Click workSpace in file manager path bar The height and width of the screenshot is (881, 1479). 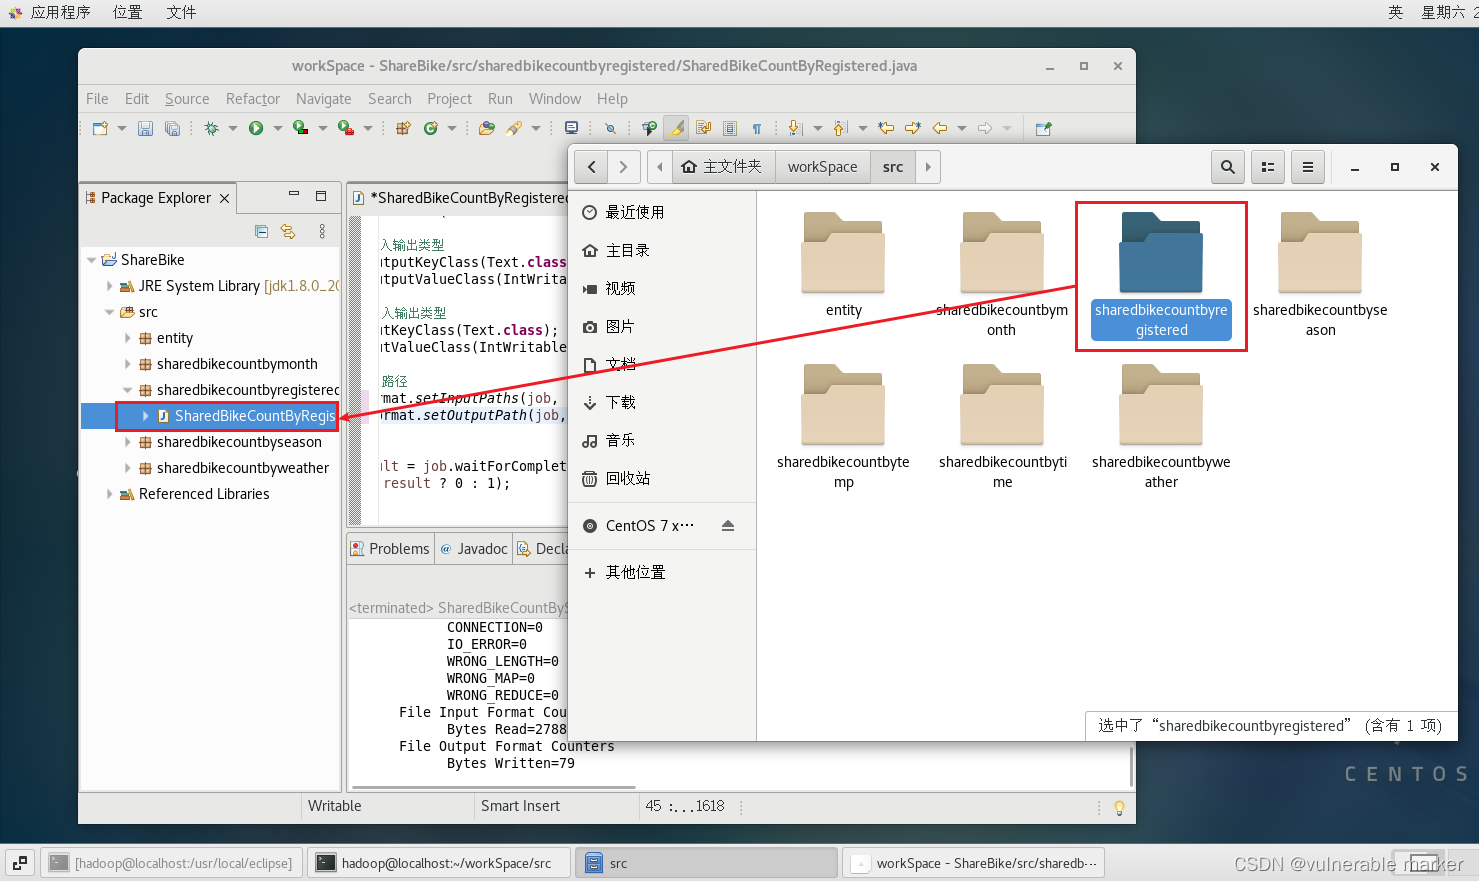(x=822, y=167)
